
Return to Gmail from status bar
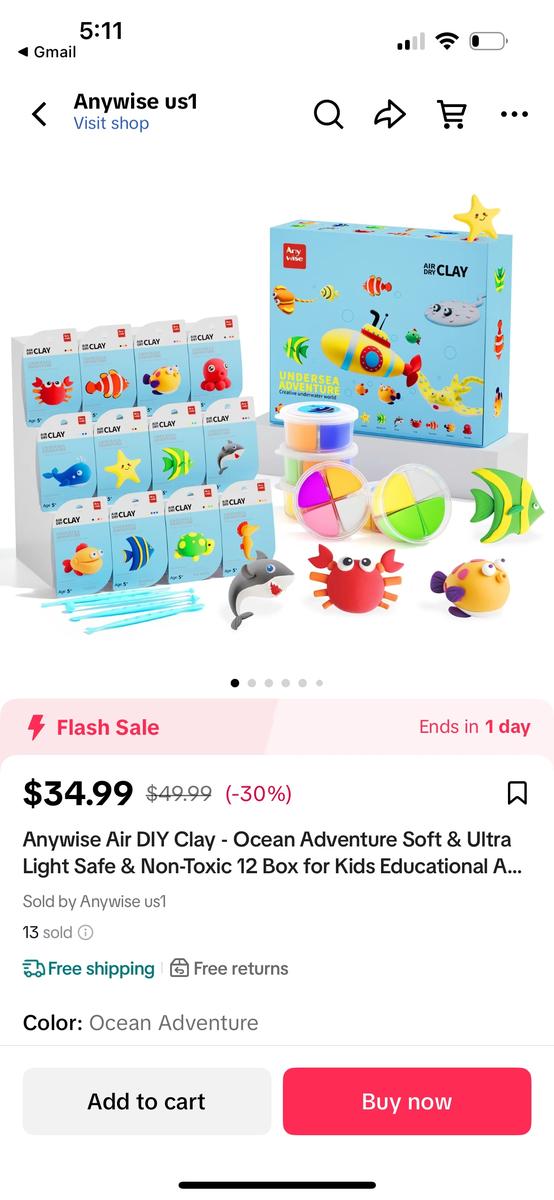(x=47, y=52)
